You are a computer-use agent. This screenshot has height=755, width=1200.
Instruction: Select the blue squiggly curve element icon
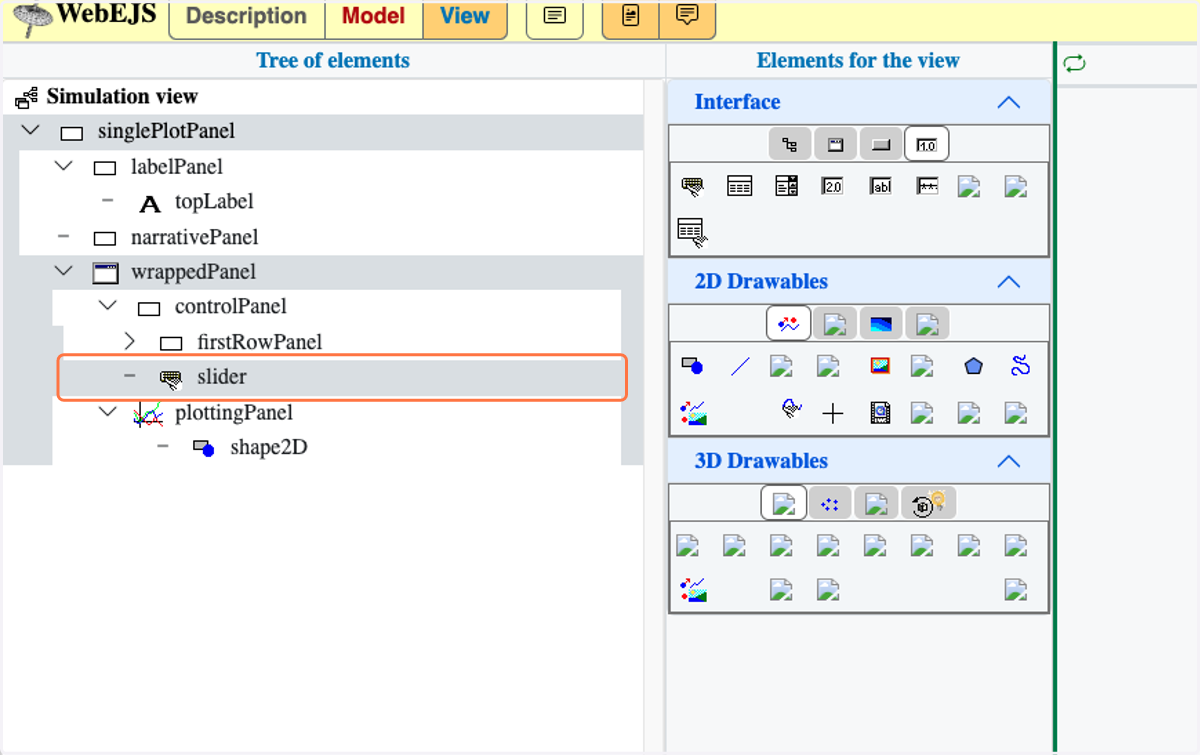tap(1020, 366)
